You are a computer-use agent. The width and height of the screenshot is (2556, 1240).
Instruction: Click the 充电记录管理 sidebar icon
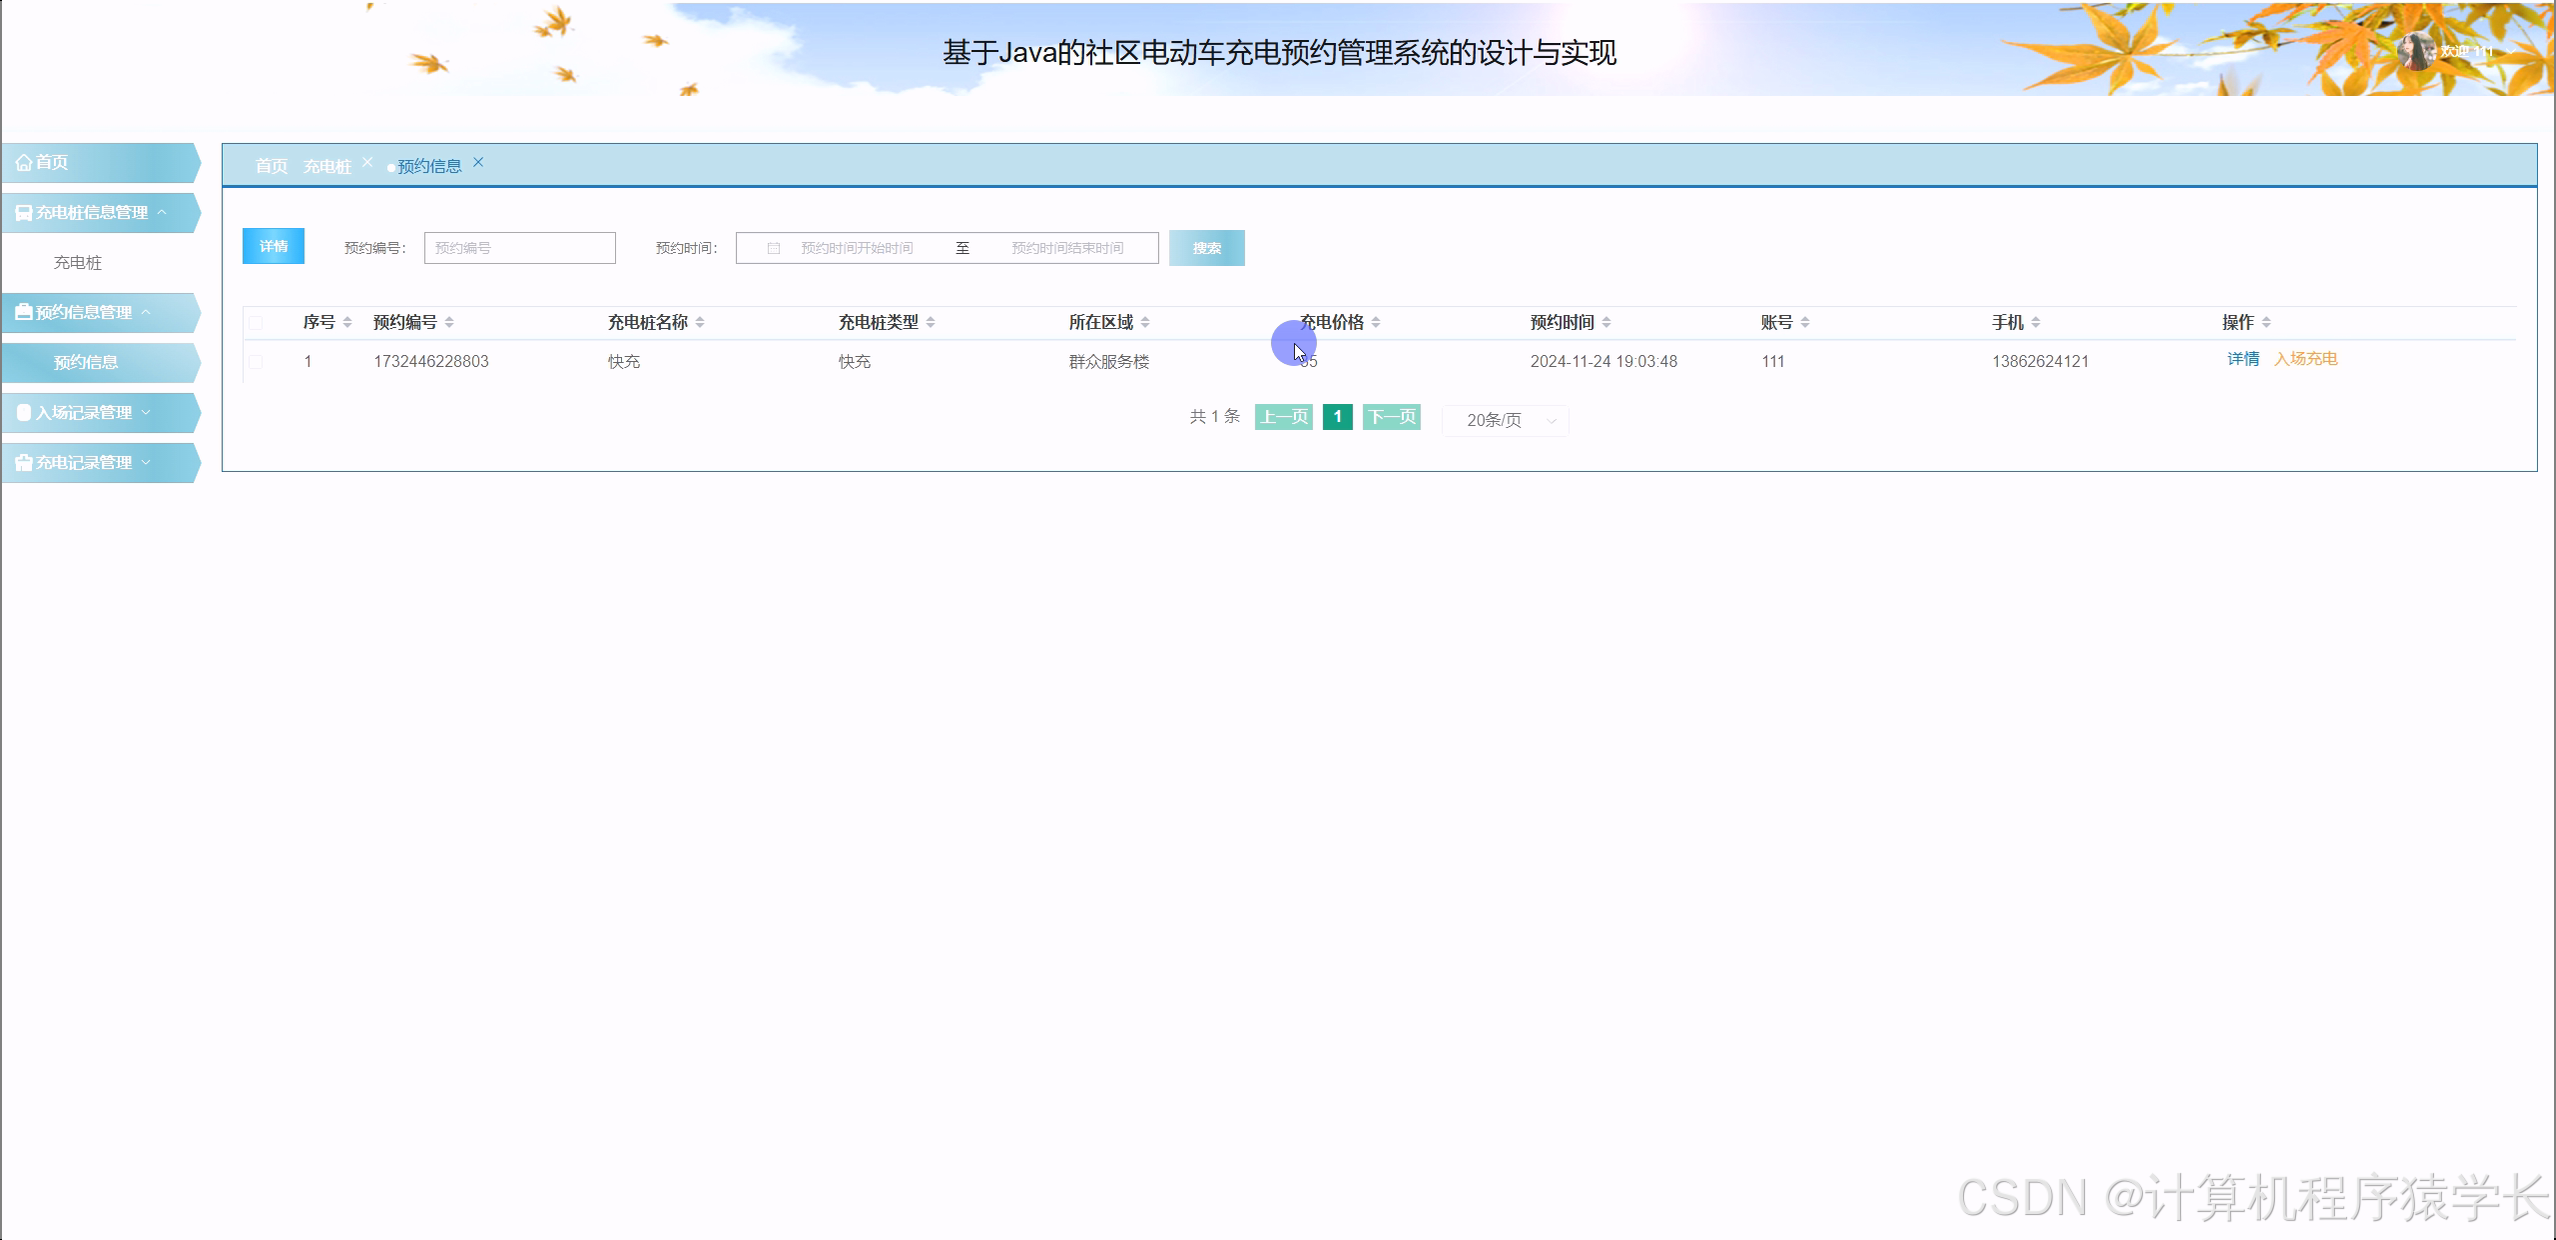tap(22, 462)
